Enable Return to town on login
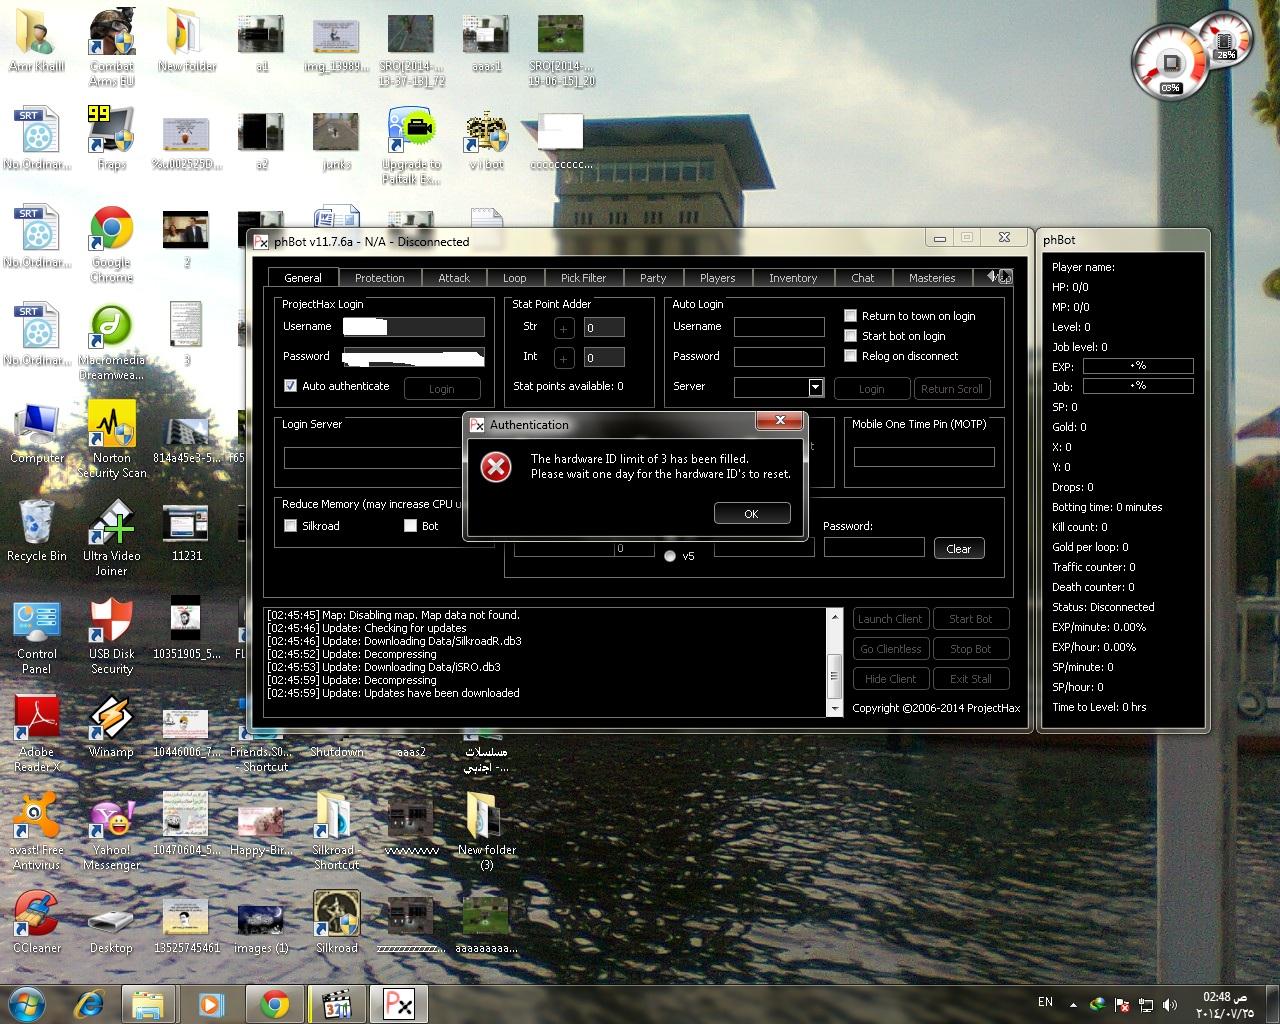This screenshot has width=1280, height=1024. pyautogui.click(x=851, y=316)
